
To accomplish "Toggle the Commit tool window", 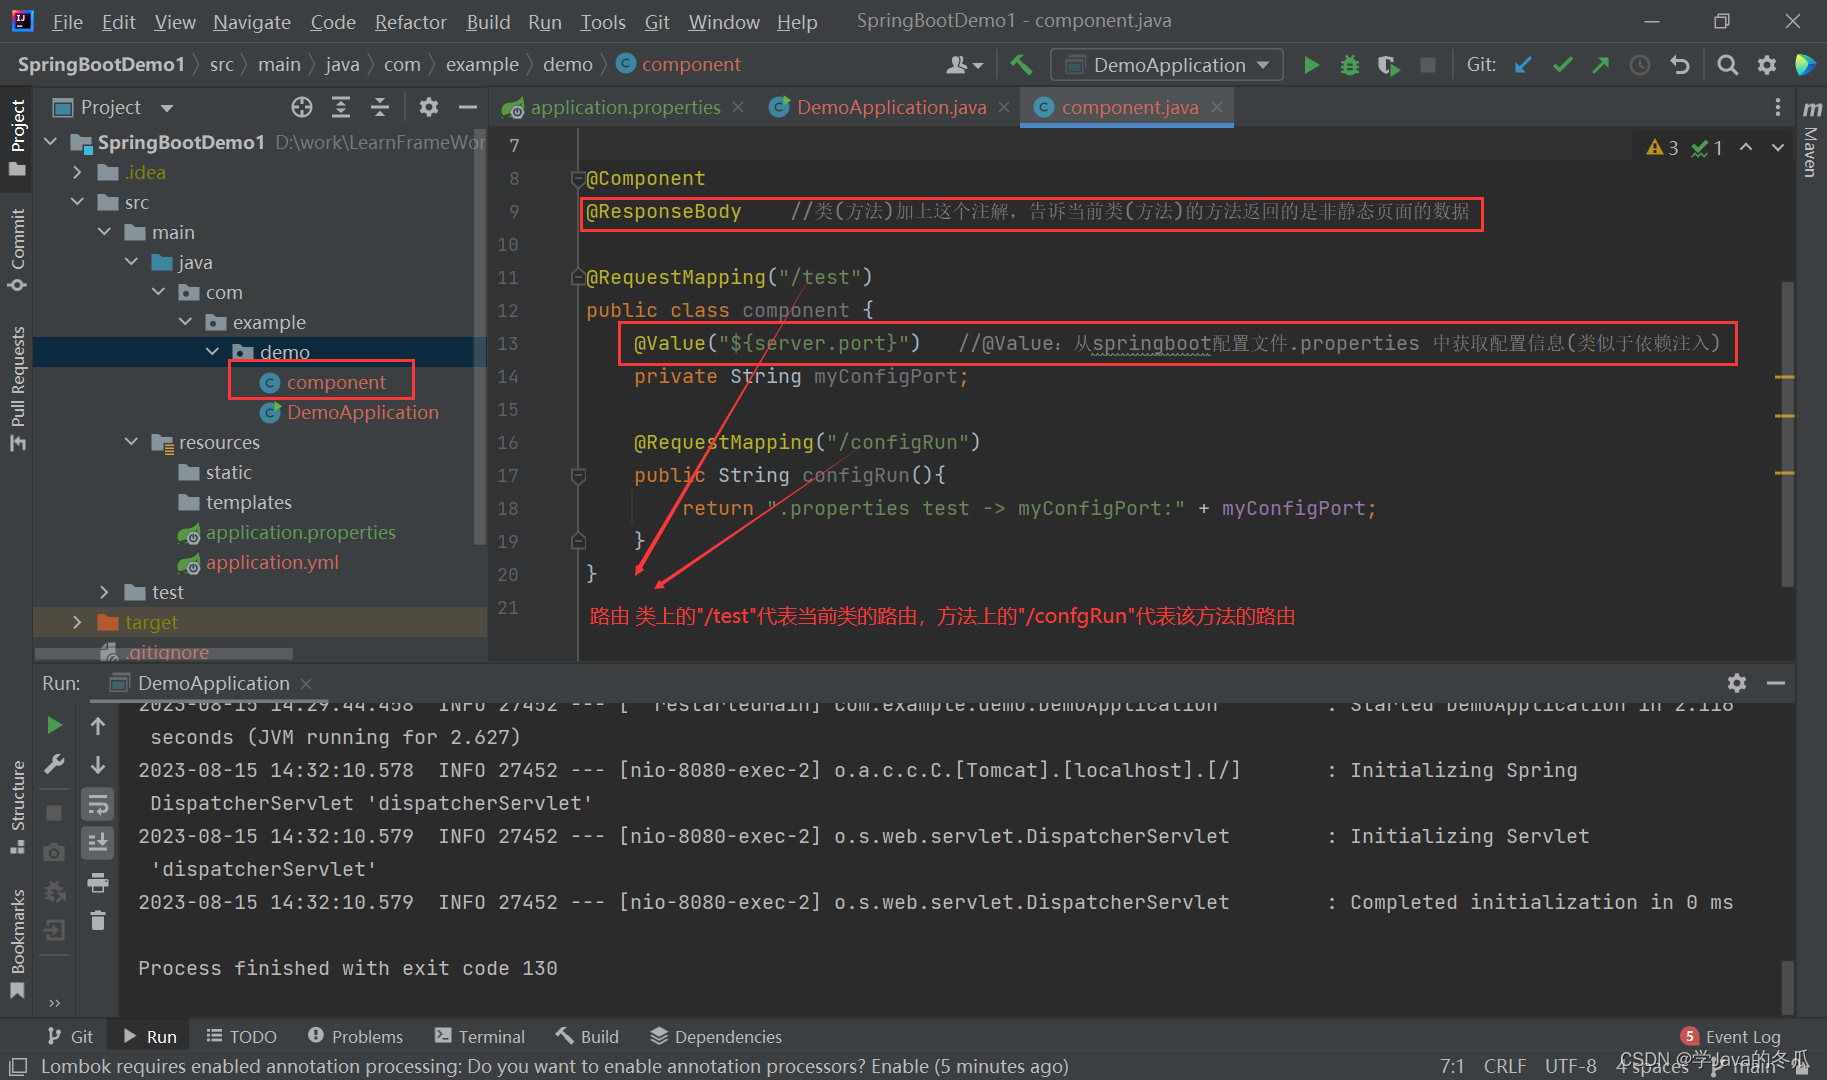I will click(x=17, y=250).
